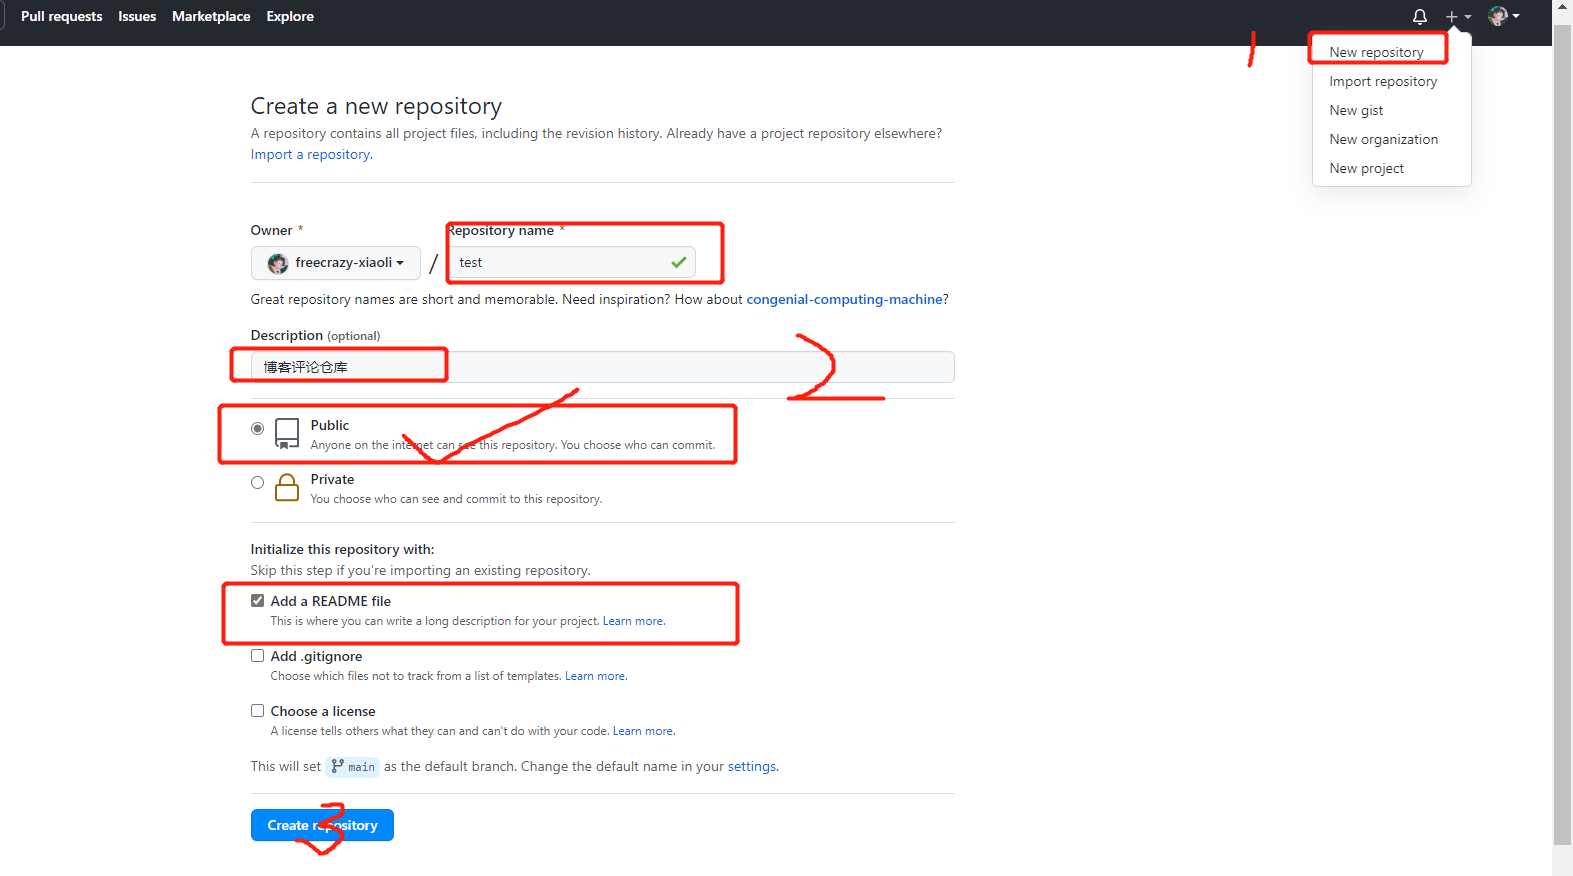
Task: Click the private repository lock icon
Action: click(287, 487)
